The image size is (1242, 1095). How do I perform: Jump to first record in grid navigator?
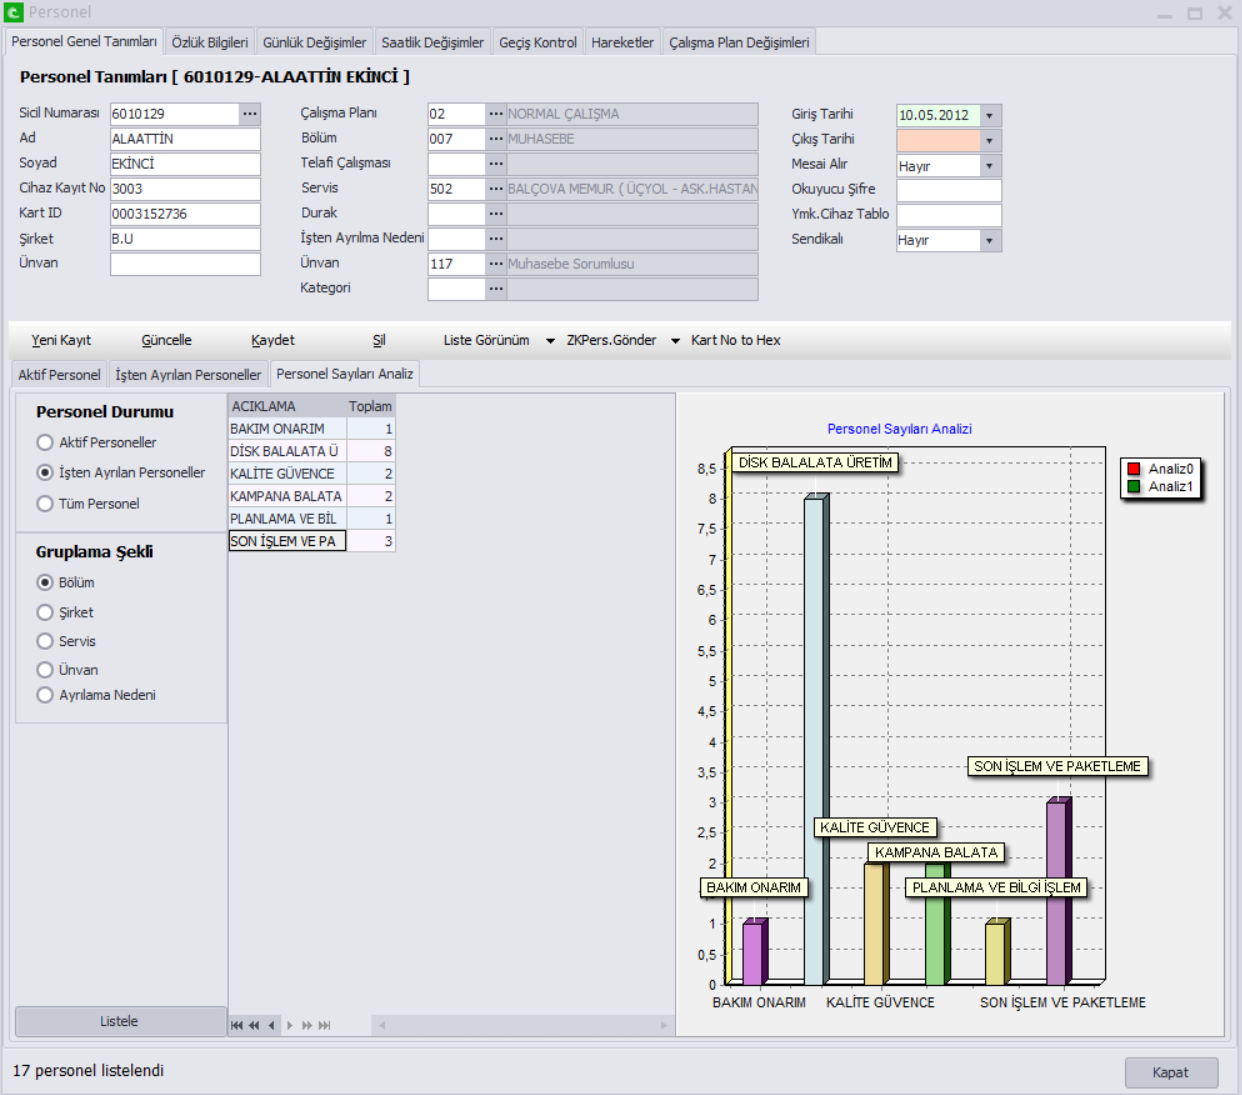pyautogui.click(x=237, y=1025)
